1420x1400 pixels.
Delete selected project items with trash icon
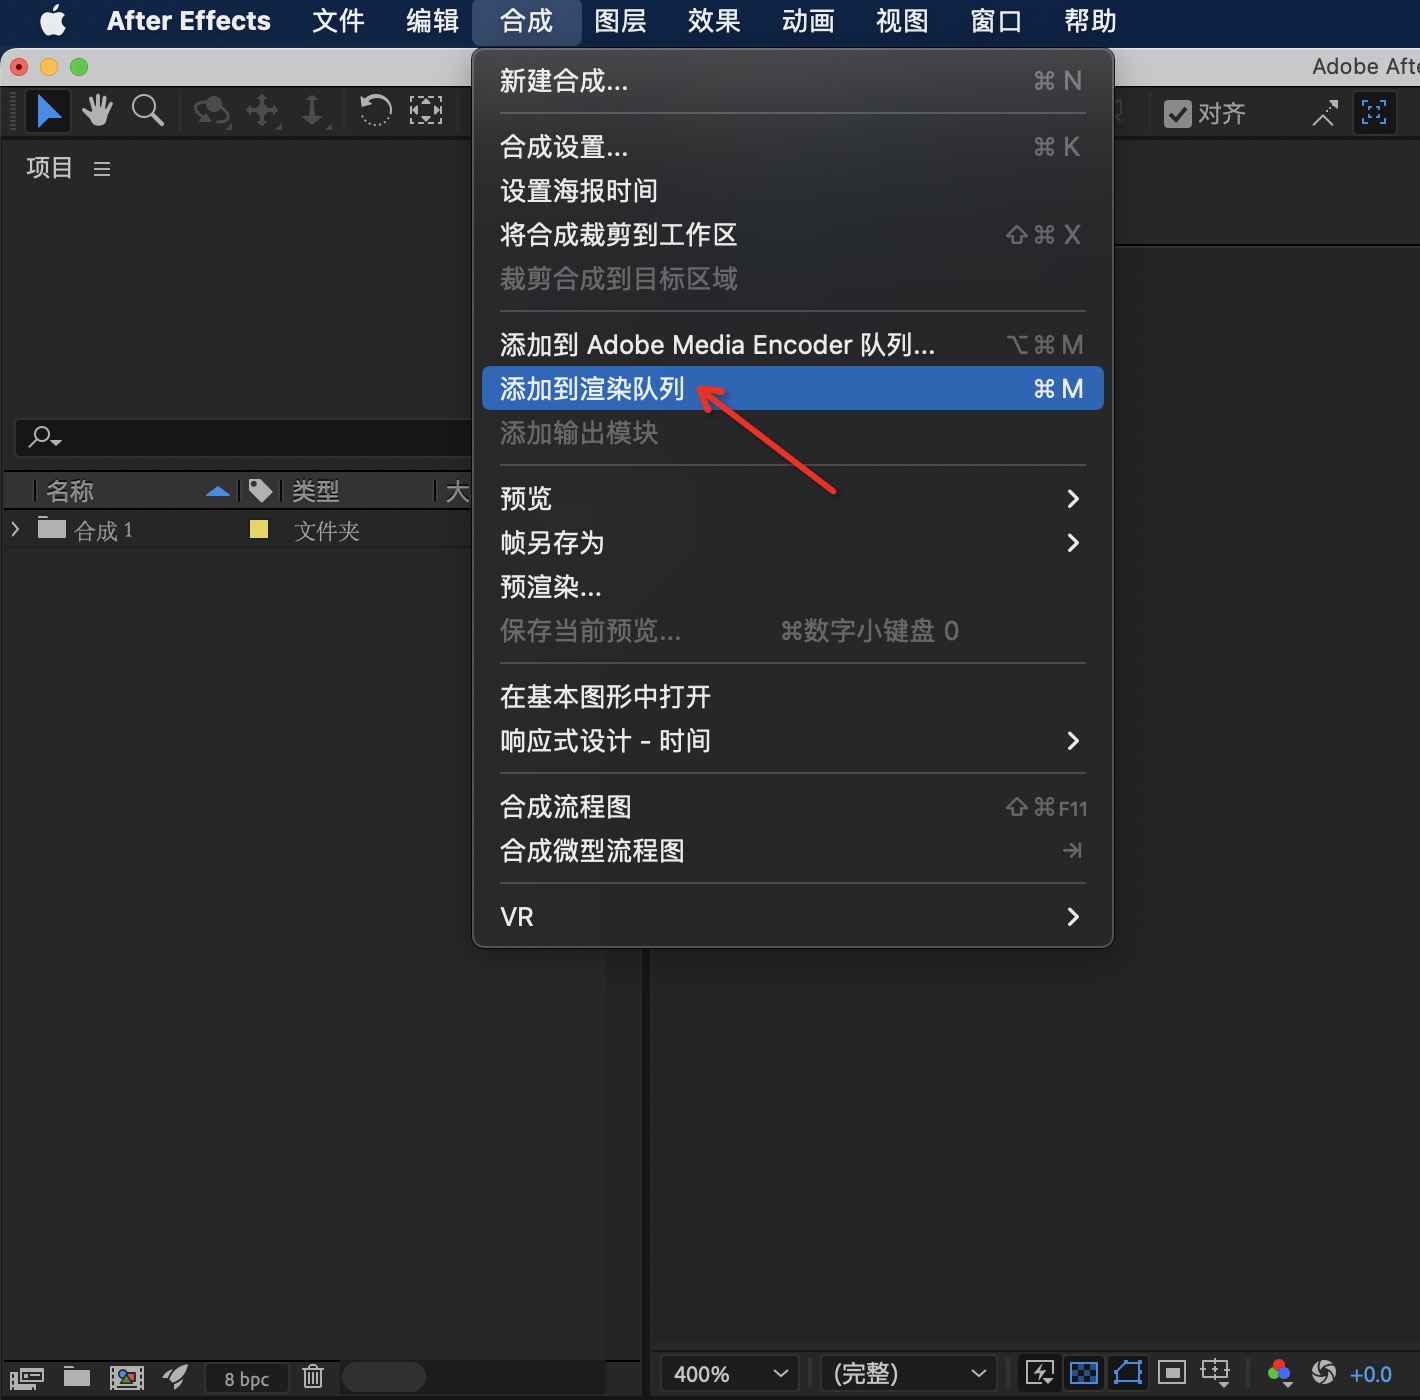pos(313,1377)
